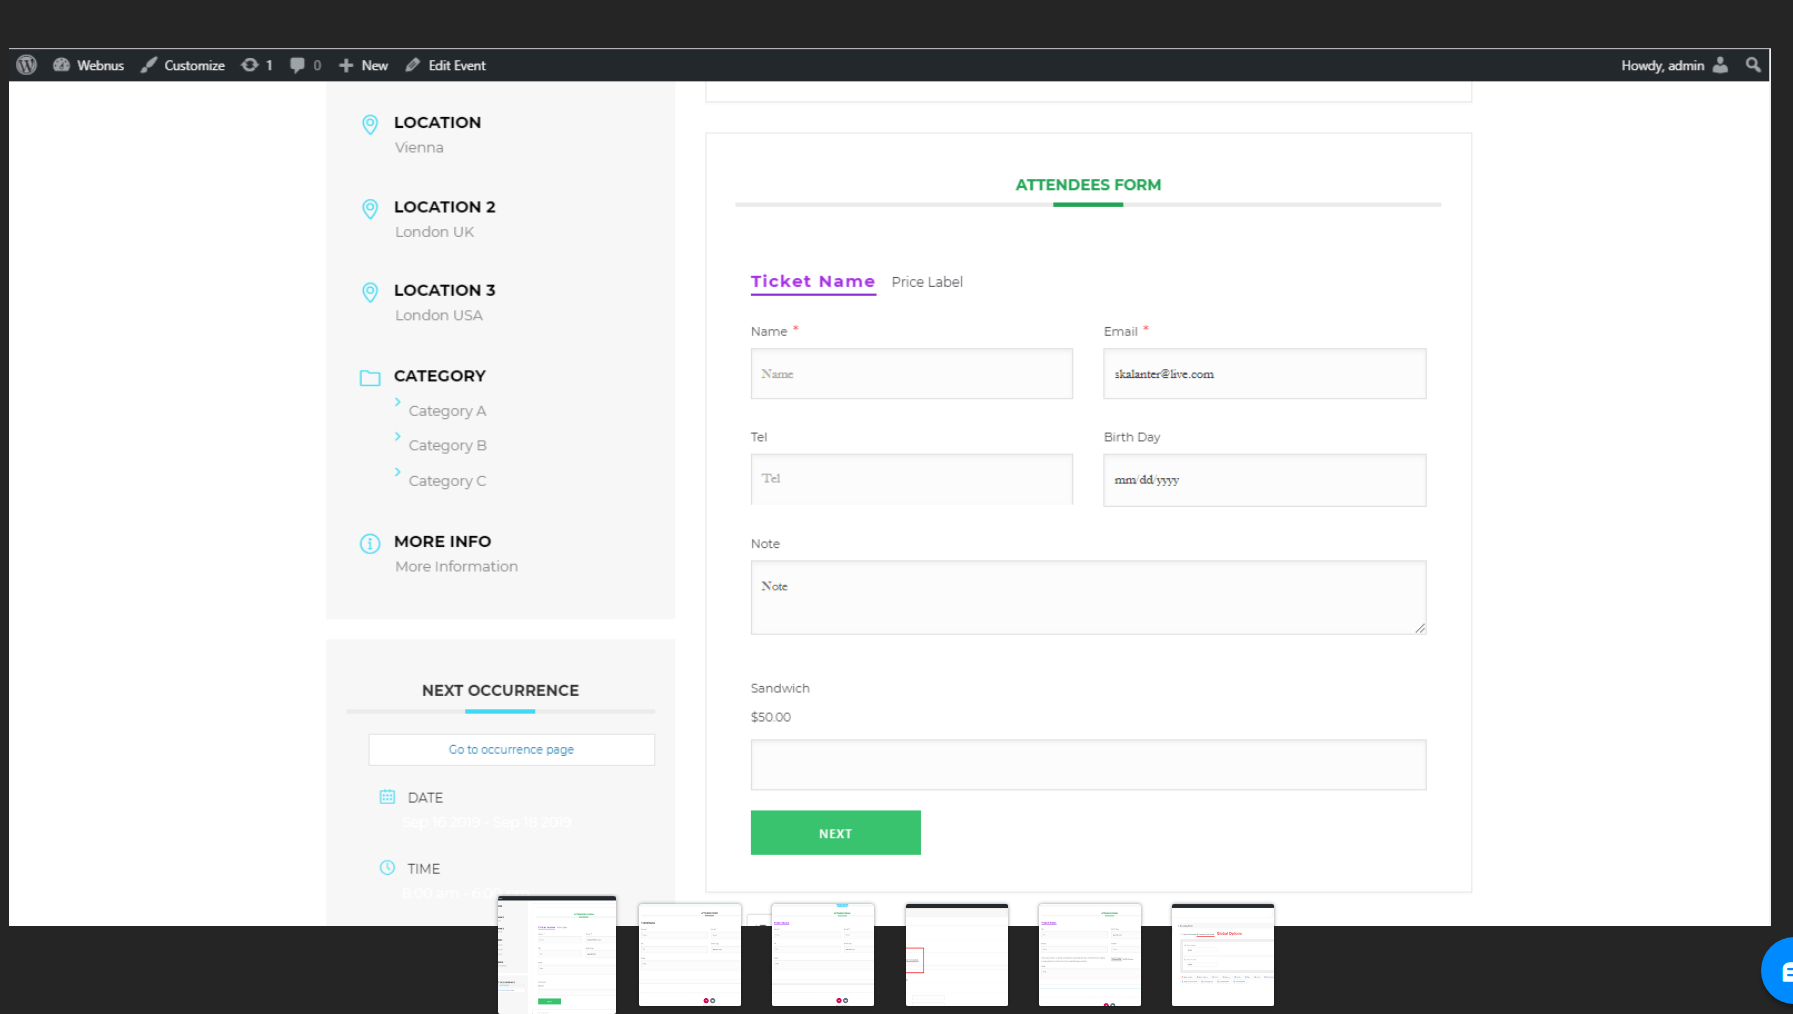The image size is (1793, 1014).
Task: Open the New menu in the admin bar
Action: click(x=363, y=65)
